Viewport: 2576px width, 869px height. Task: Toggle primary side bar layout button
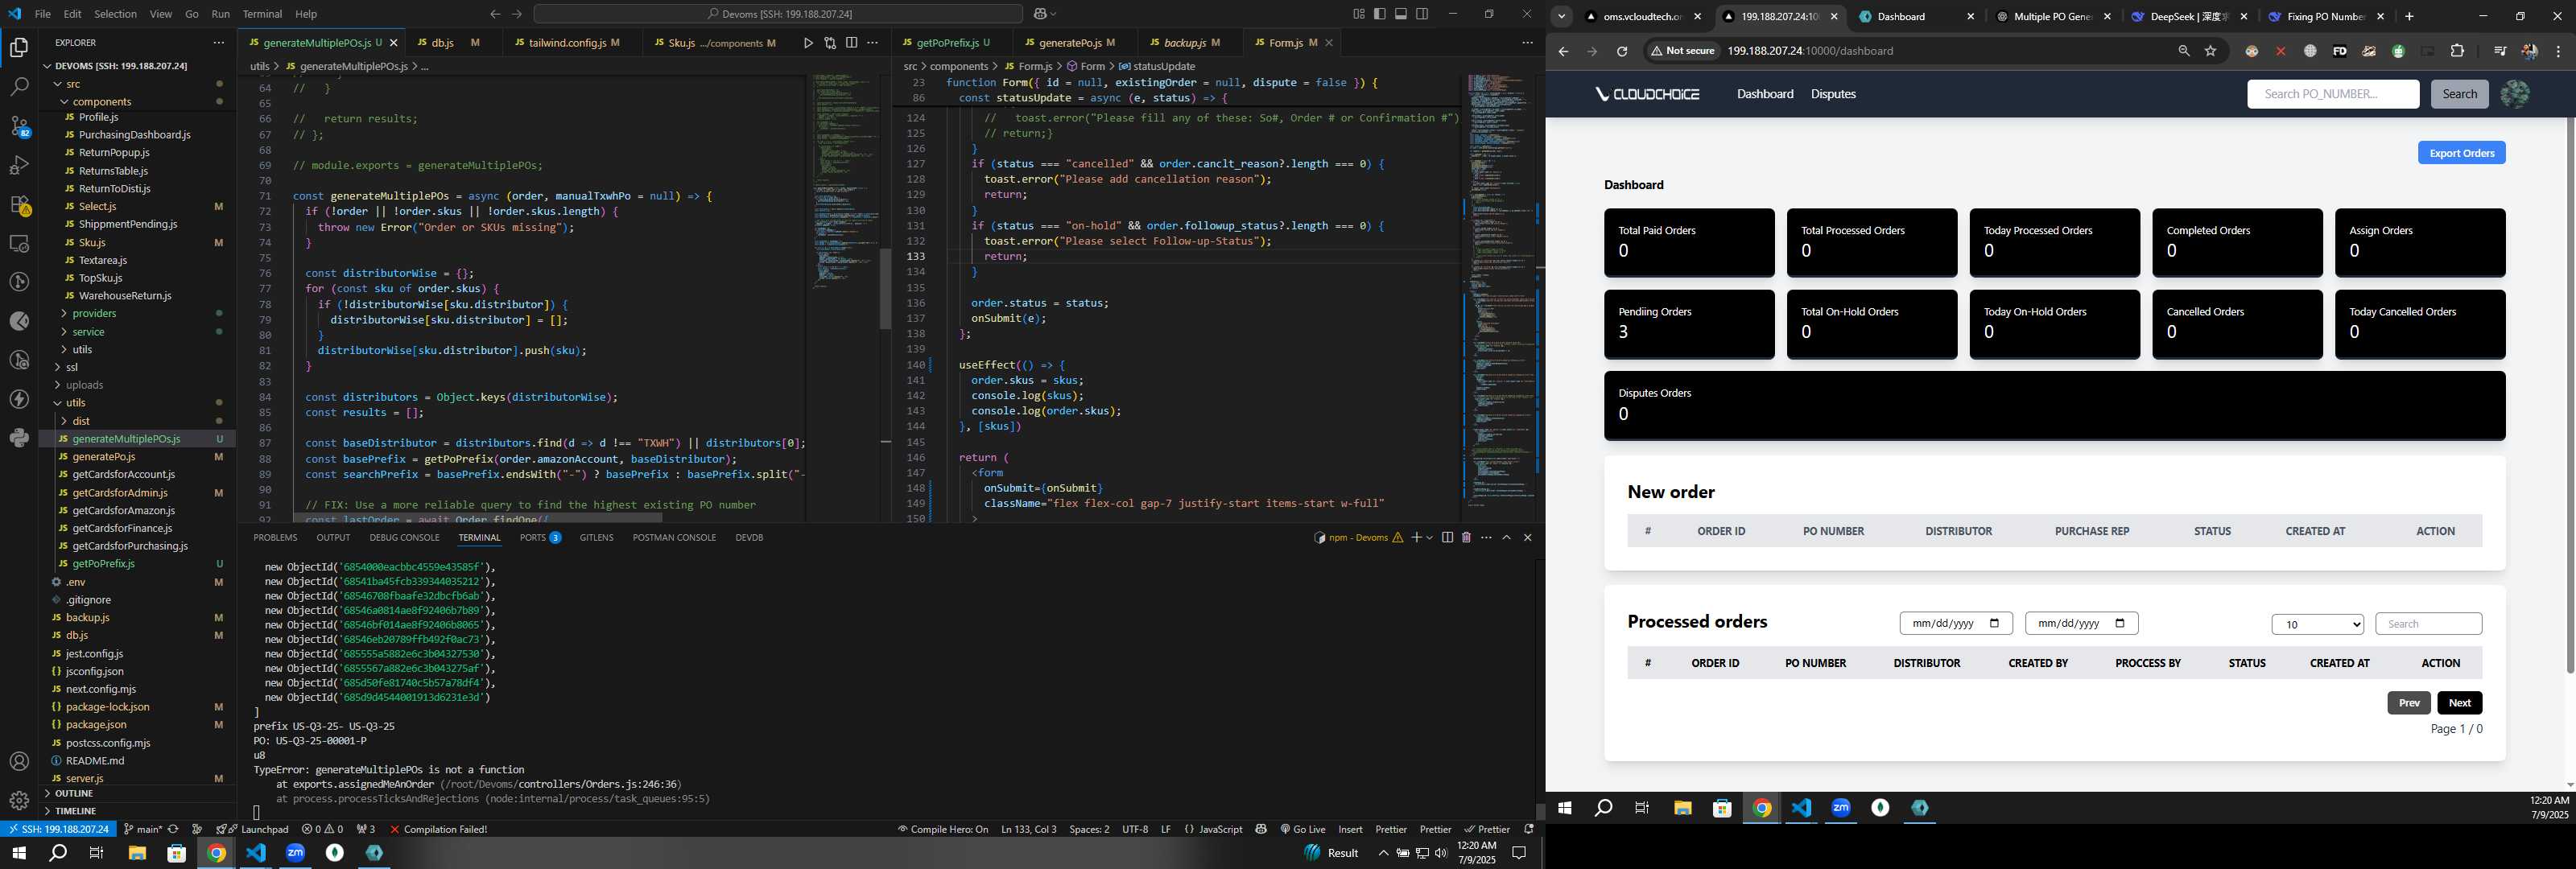coord(1380,14)
